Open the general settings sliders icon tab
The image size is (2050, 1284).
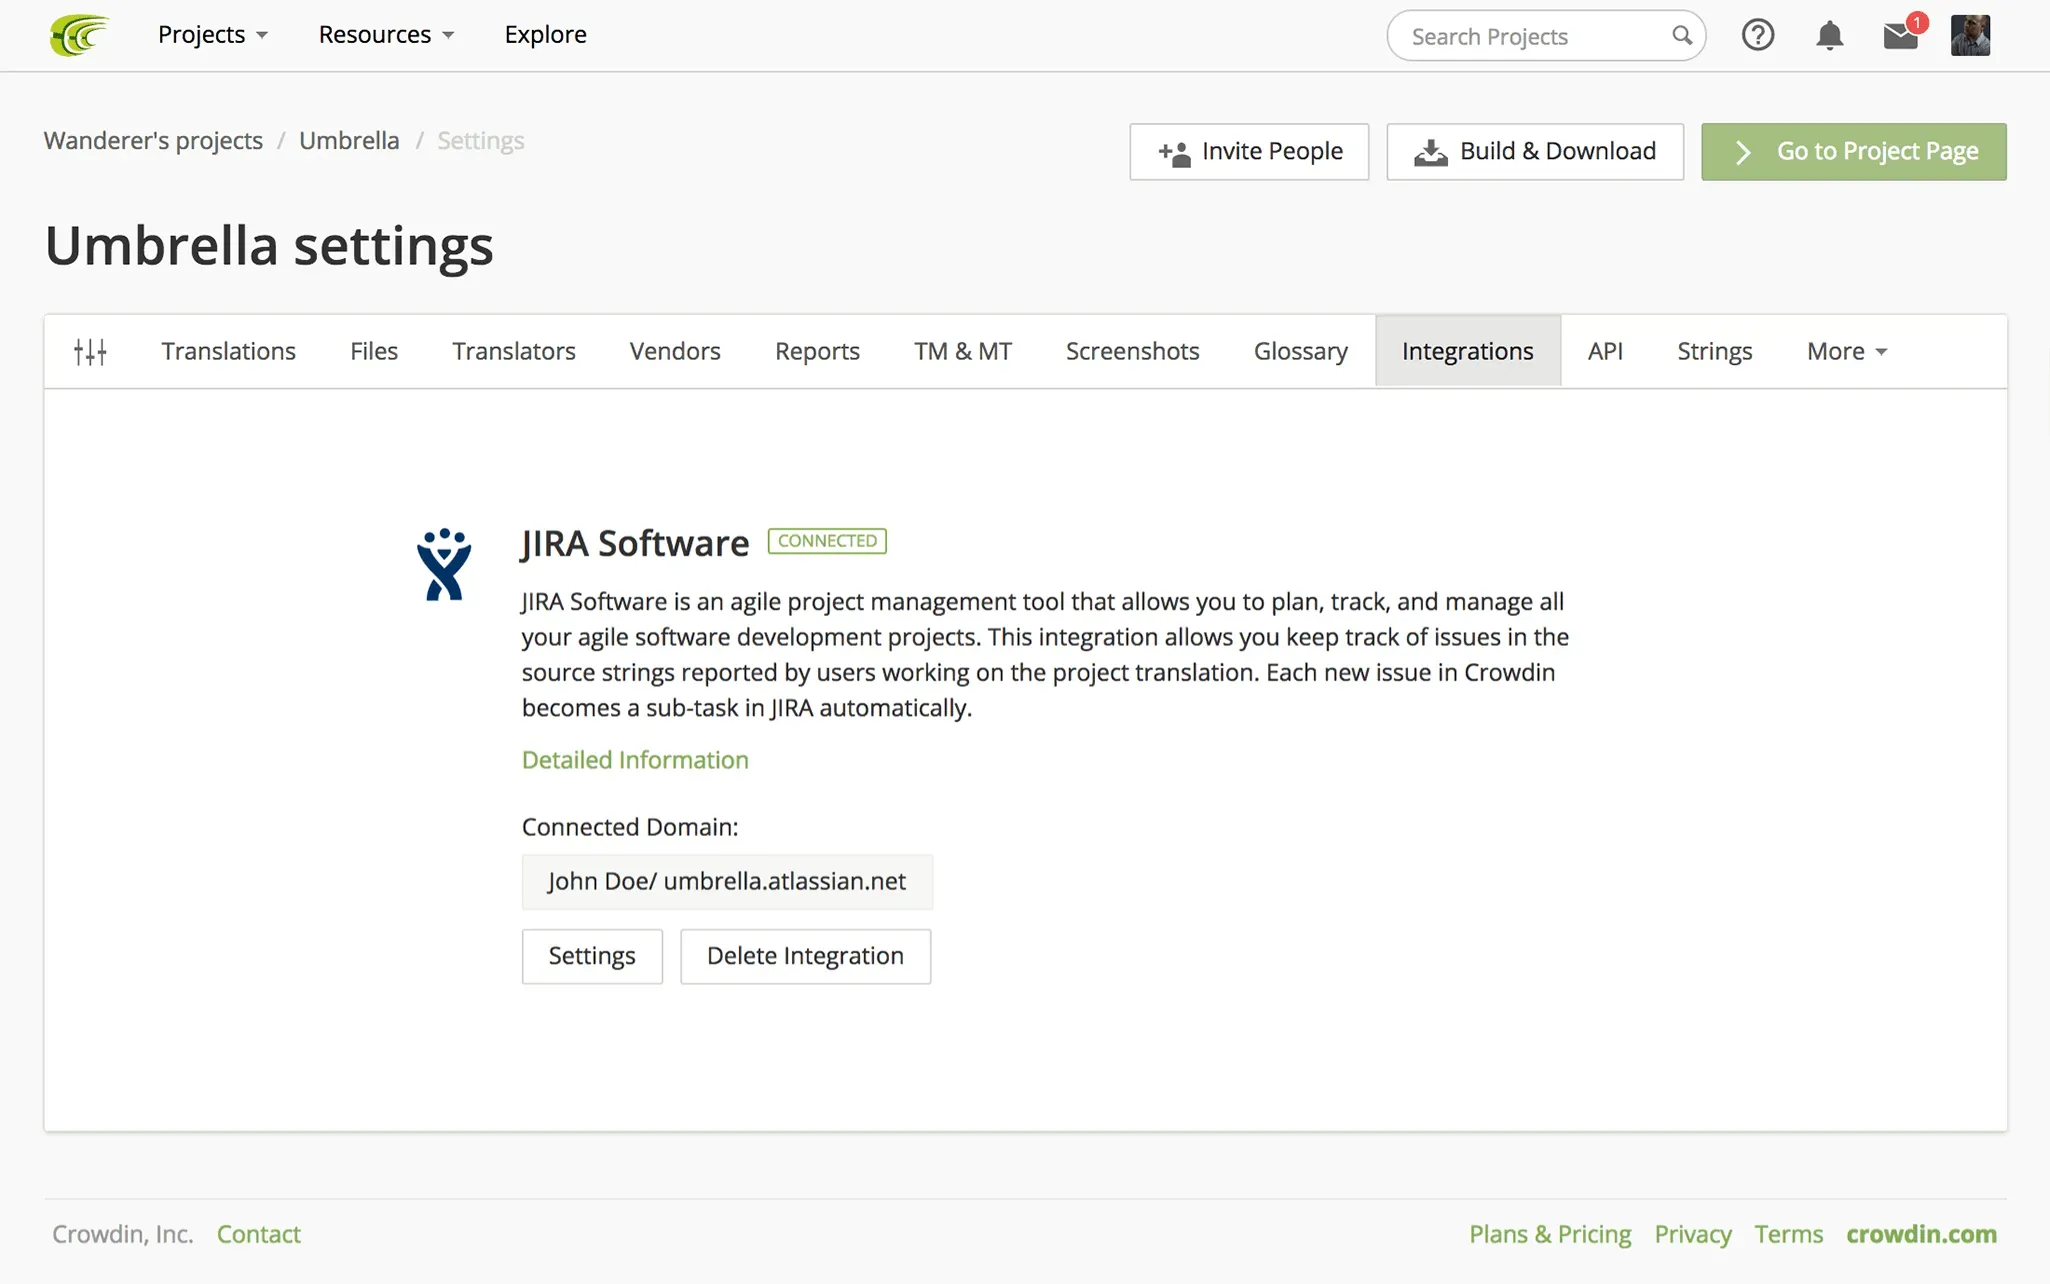point(90,351)
